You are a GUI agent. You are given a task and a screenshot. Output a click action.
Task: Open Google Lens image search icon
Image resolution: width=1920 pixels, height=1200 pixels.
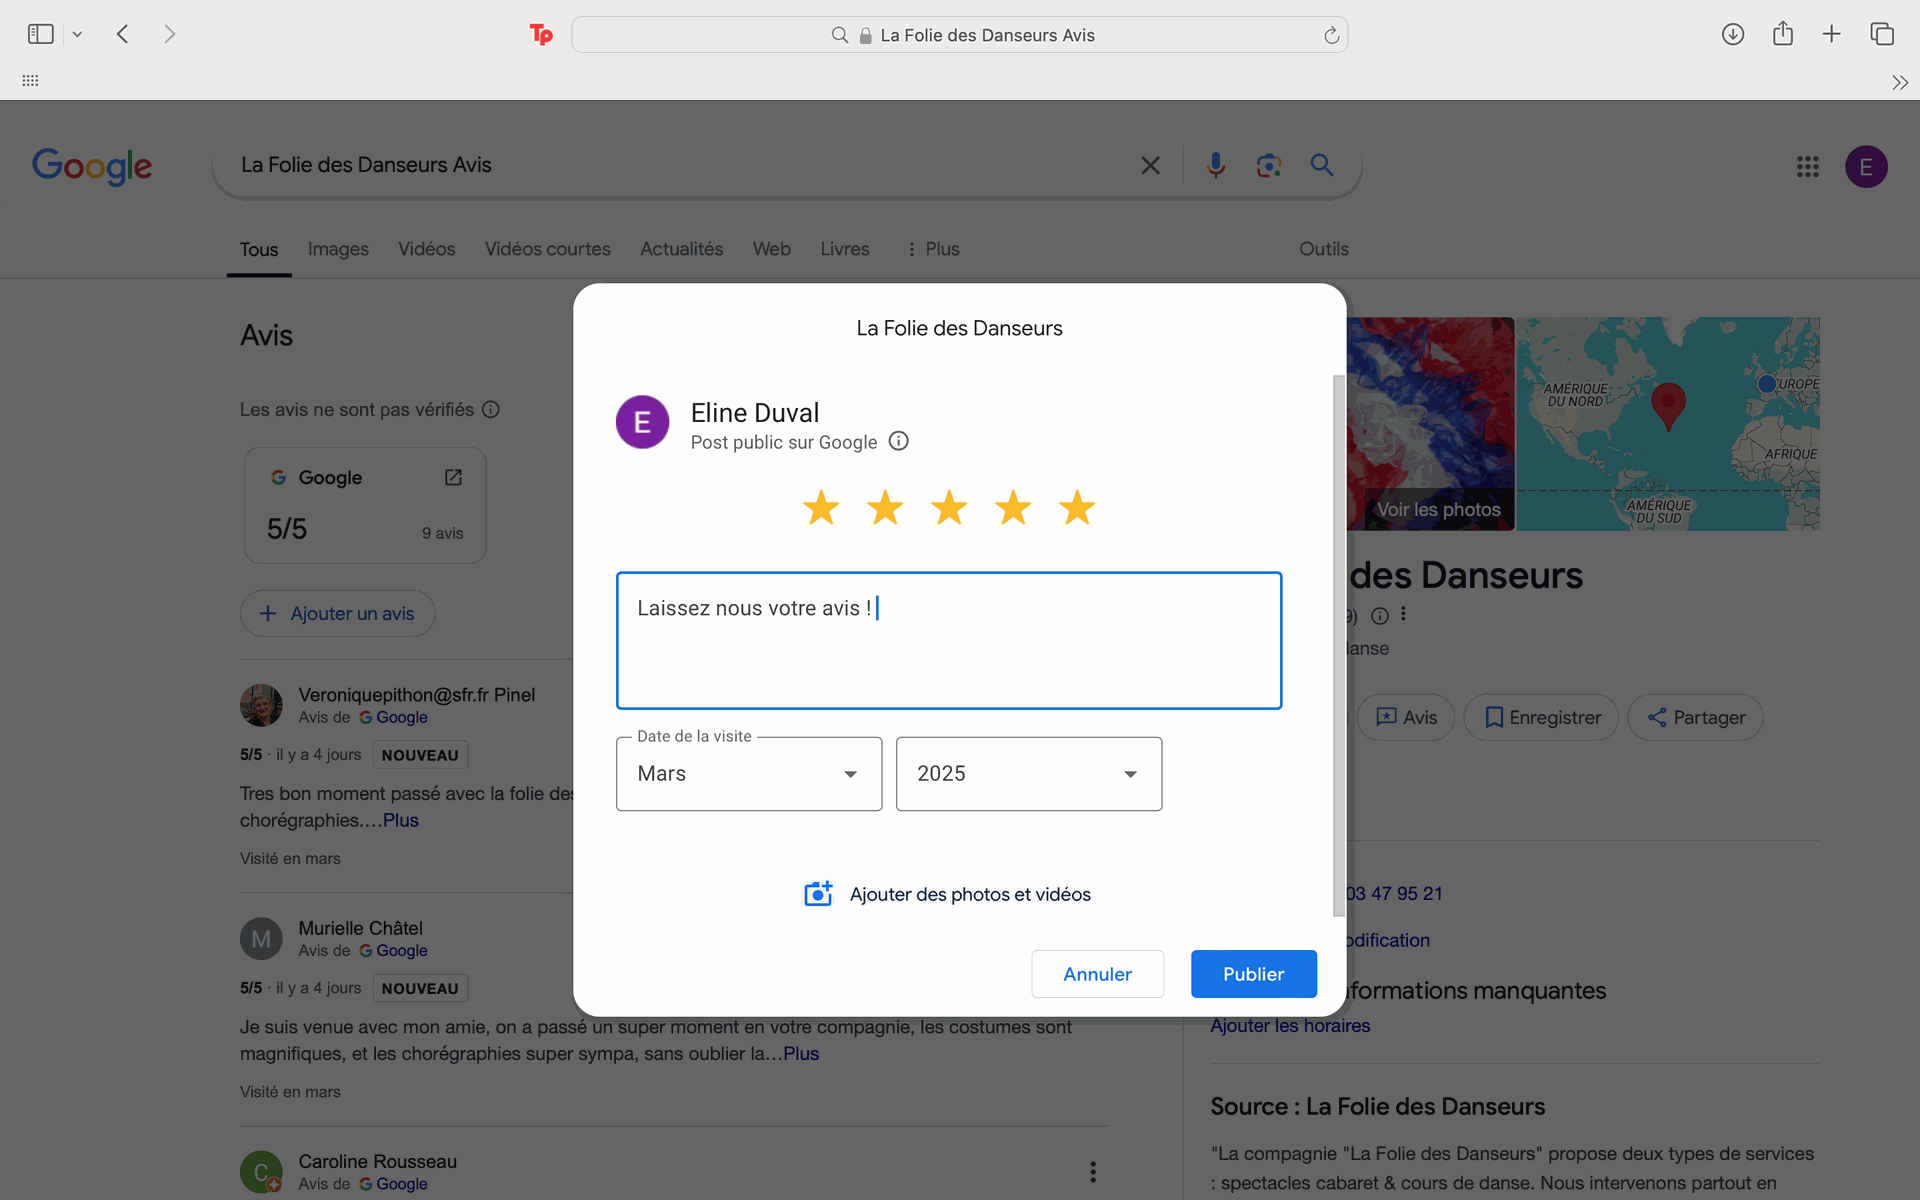click(1268, 165)
